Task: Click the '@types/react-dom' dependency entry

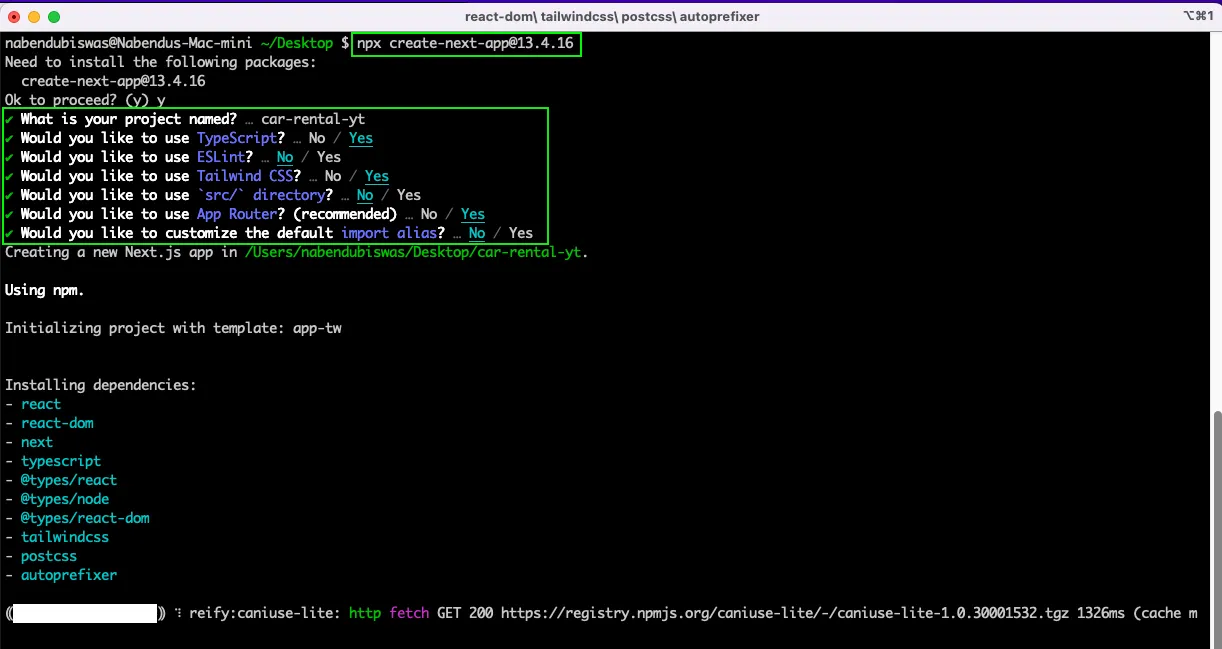Action: pos(85,518)
